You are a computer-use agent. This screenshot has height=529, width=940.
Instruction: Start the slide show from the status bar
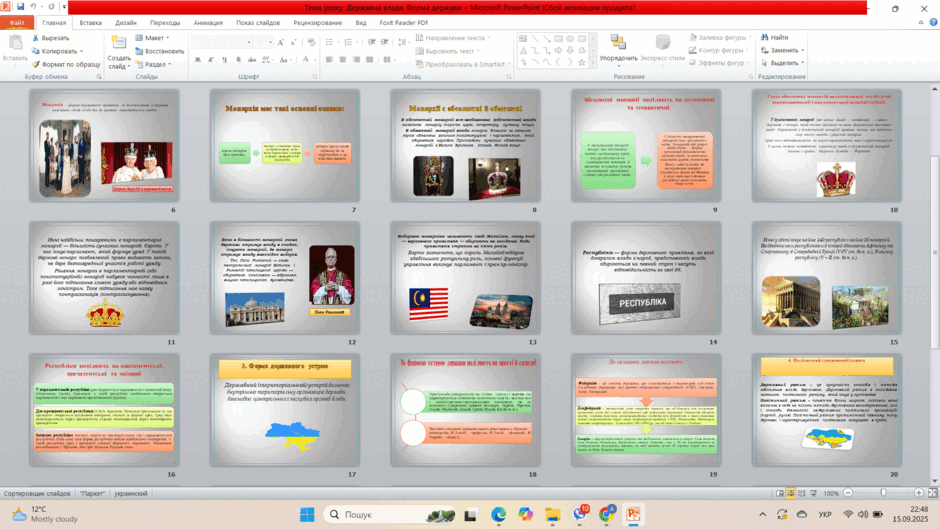pyautogui.click(x=814, y=493)
